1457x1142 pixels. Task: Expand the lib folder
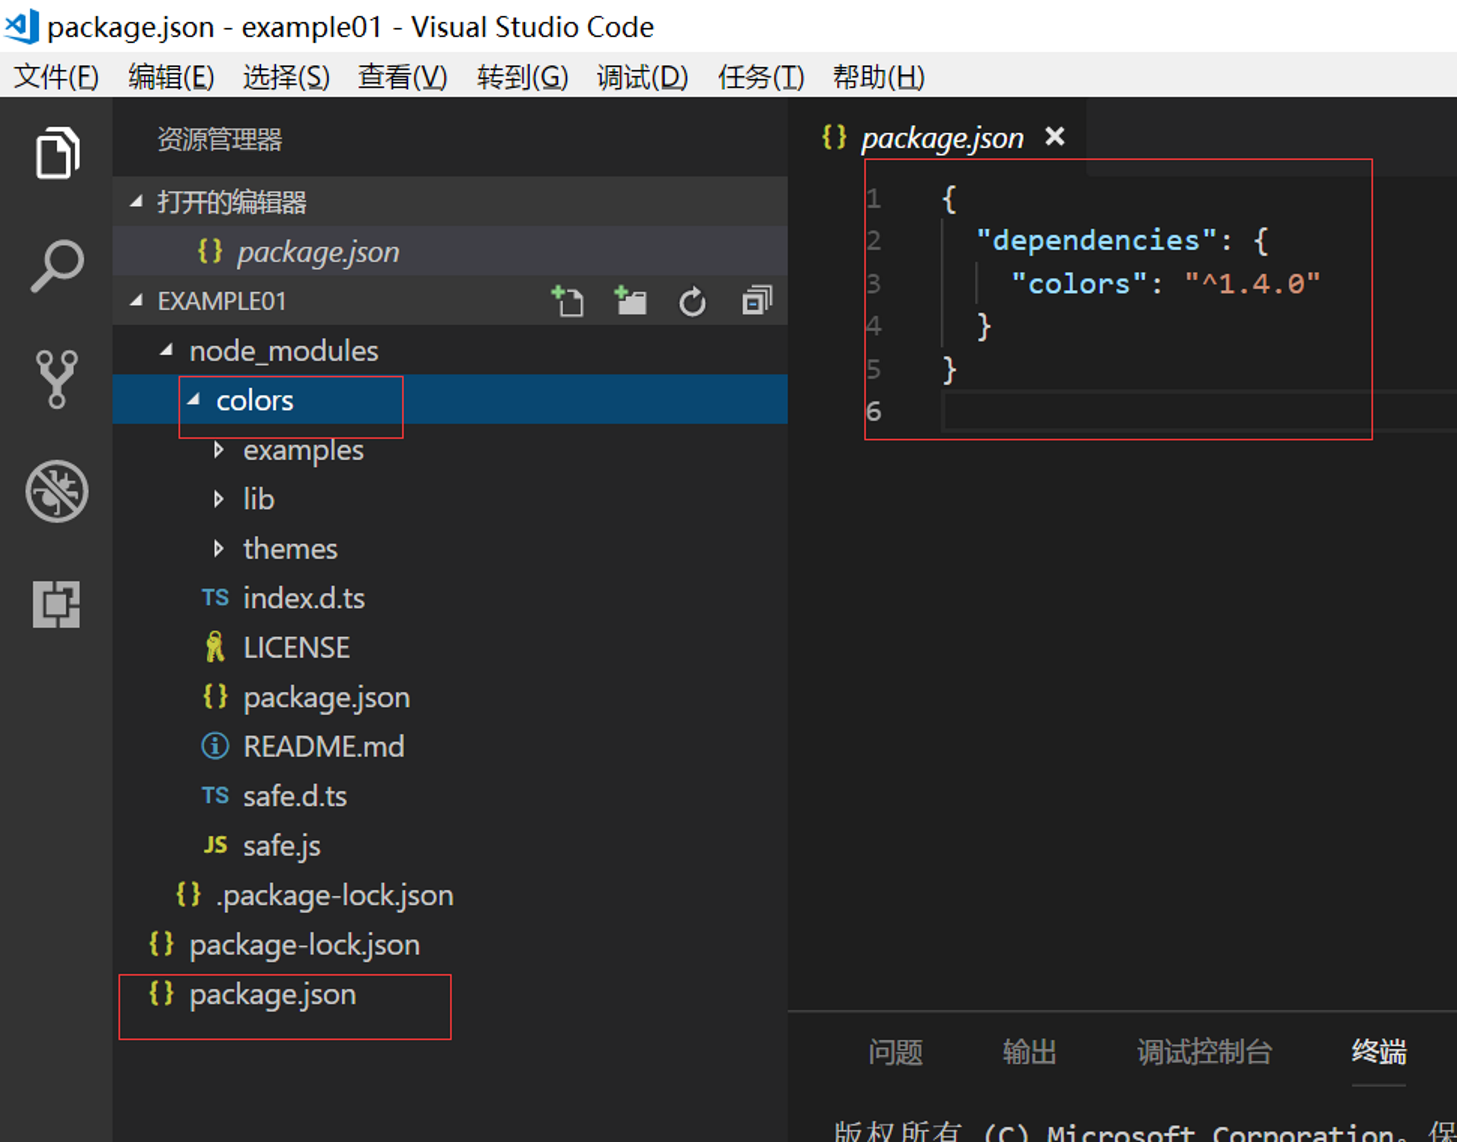coord(219,499)
